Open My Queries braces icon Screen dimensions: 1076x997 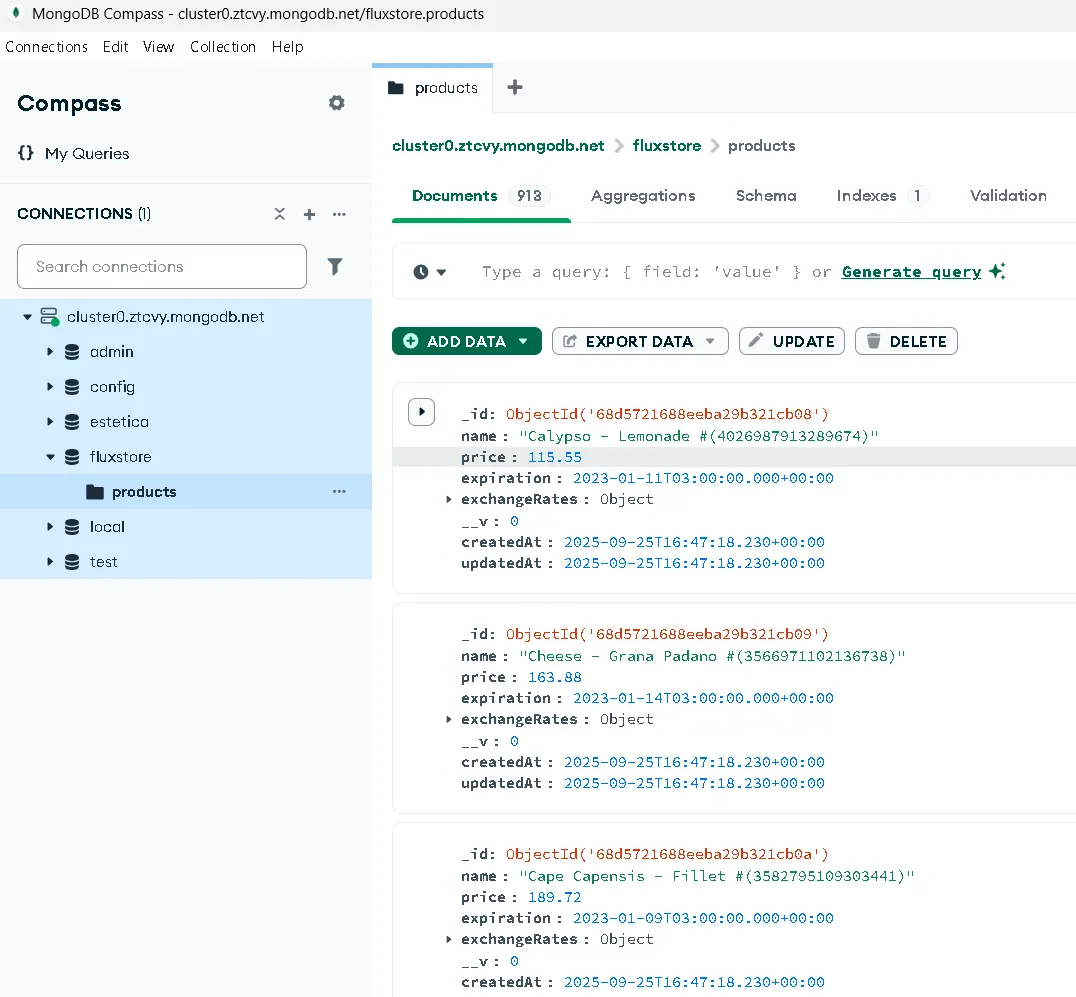click(x=25, y=153)
